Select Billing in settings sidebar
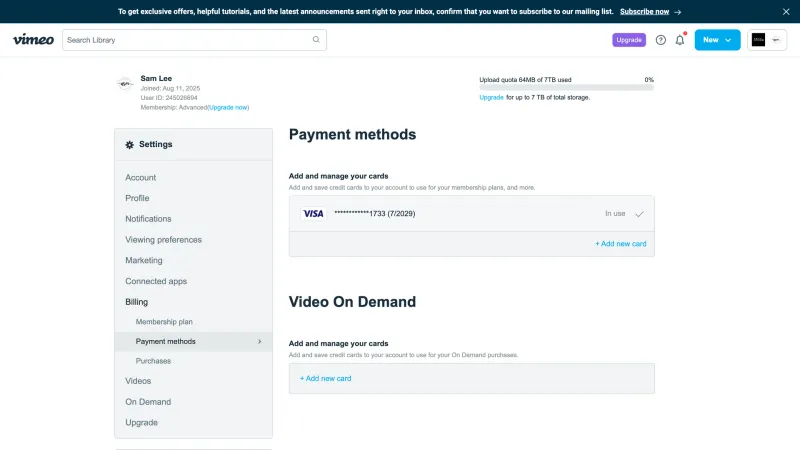The height and width of the screenshot is (450, 800). tap(136, 302)
